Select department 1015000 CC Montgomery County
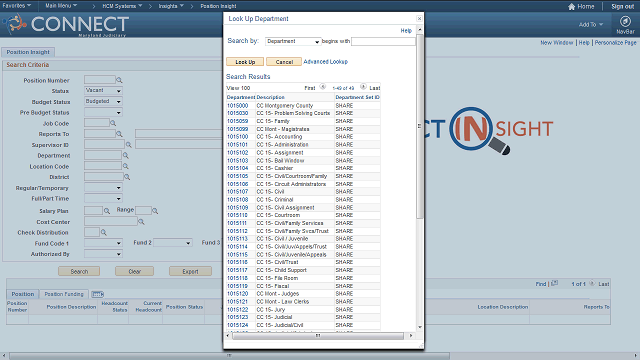The image size is (640, 360). pyautogui.click(x=237, y=105)
